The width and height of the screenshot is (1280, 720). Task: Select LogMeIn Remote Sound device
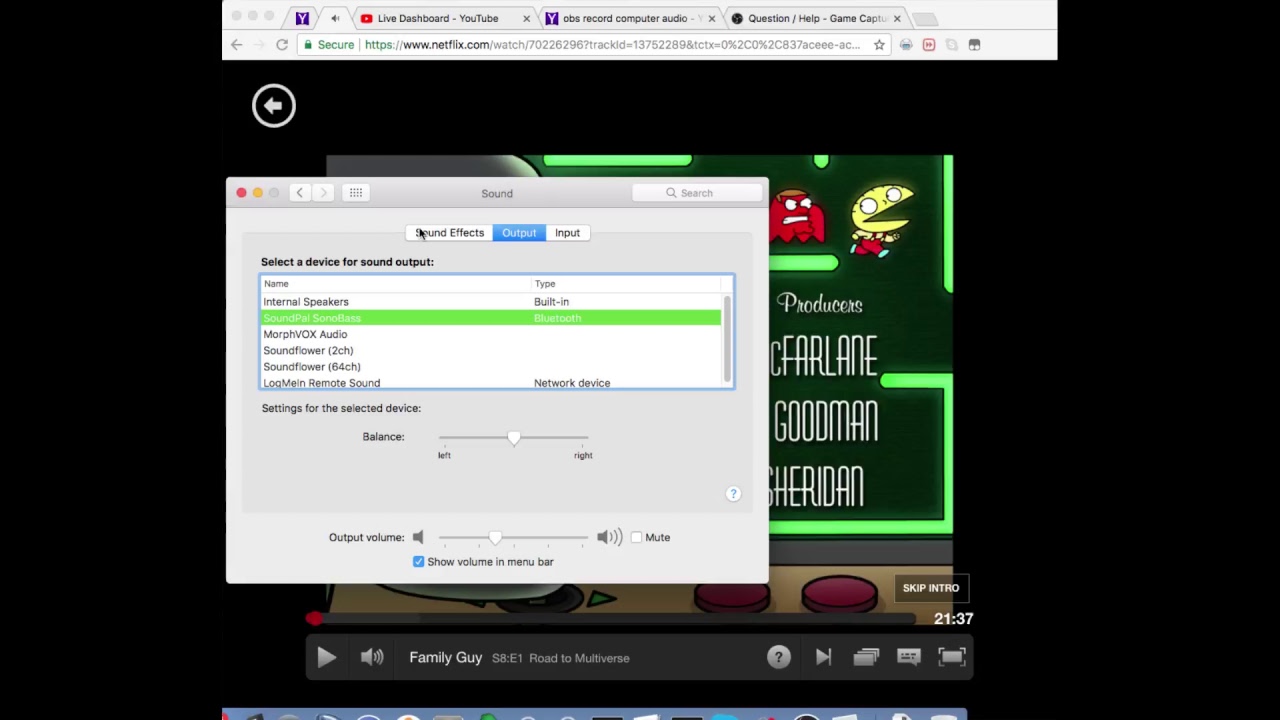point(491,383)
